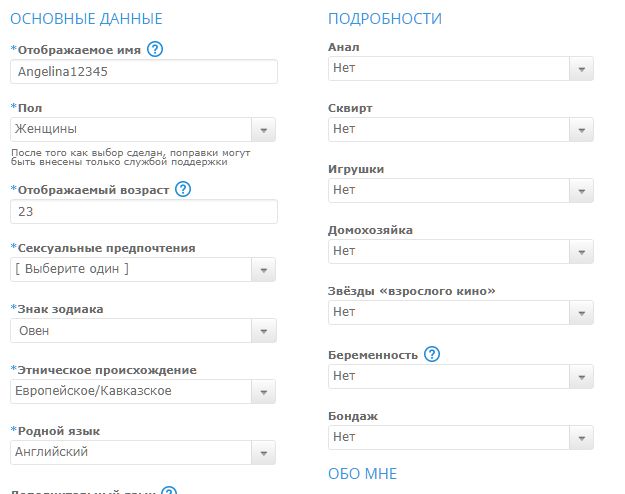Click the partially visible help icon at bottom
This screenshot has width=625, height=494.
(169, 490)
